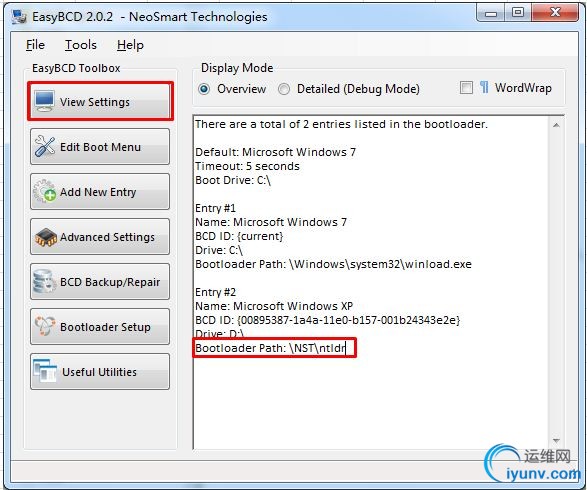The width and height of the screenshot is (587, 490).
Task: Click the database icon on BCD Backup/Repair
Action: pyautogui.click(x=44, y=281)
